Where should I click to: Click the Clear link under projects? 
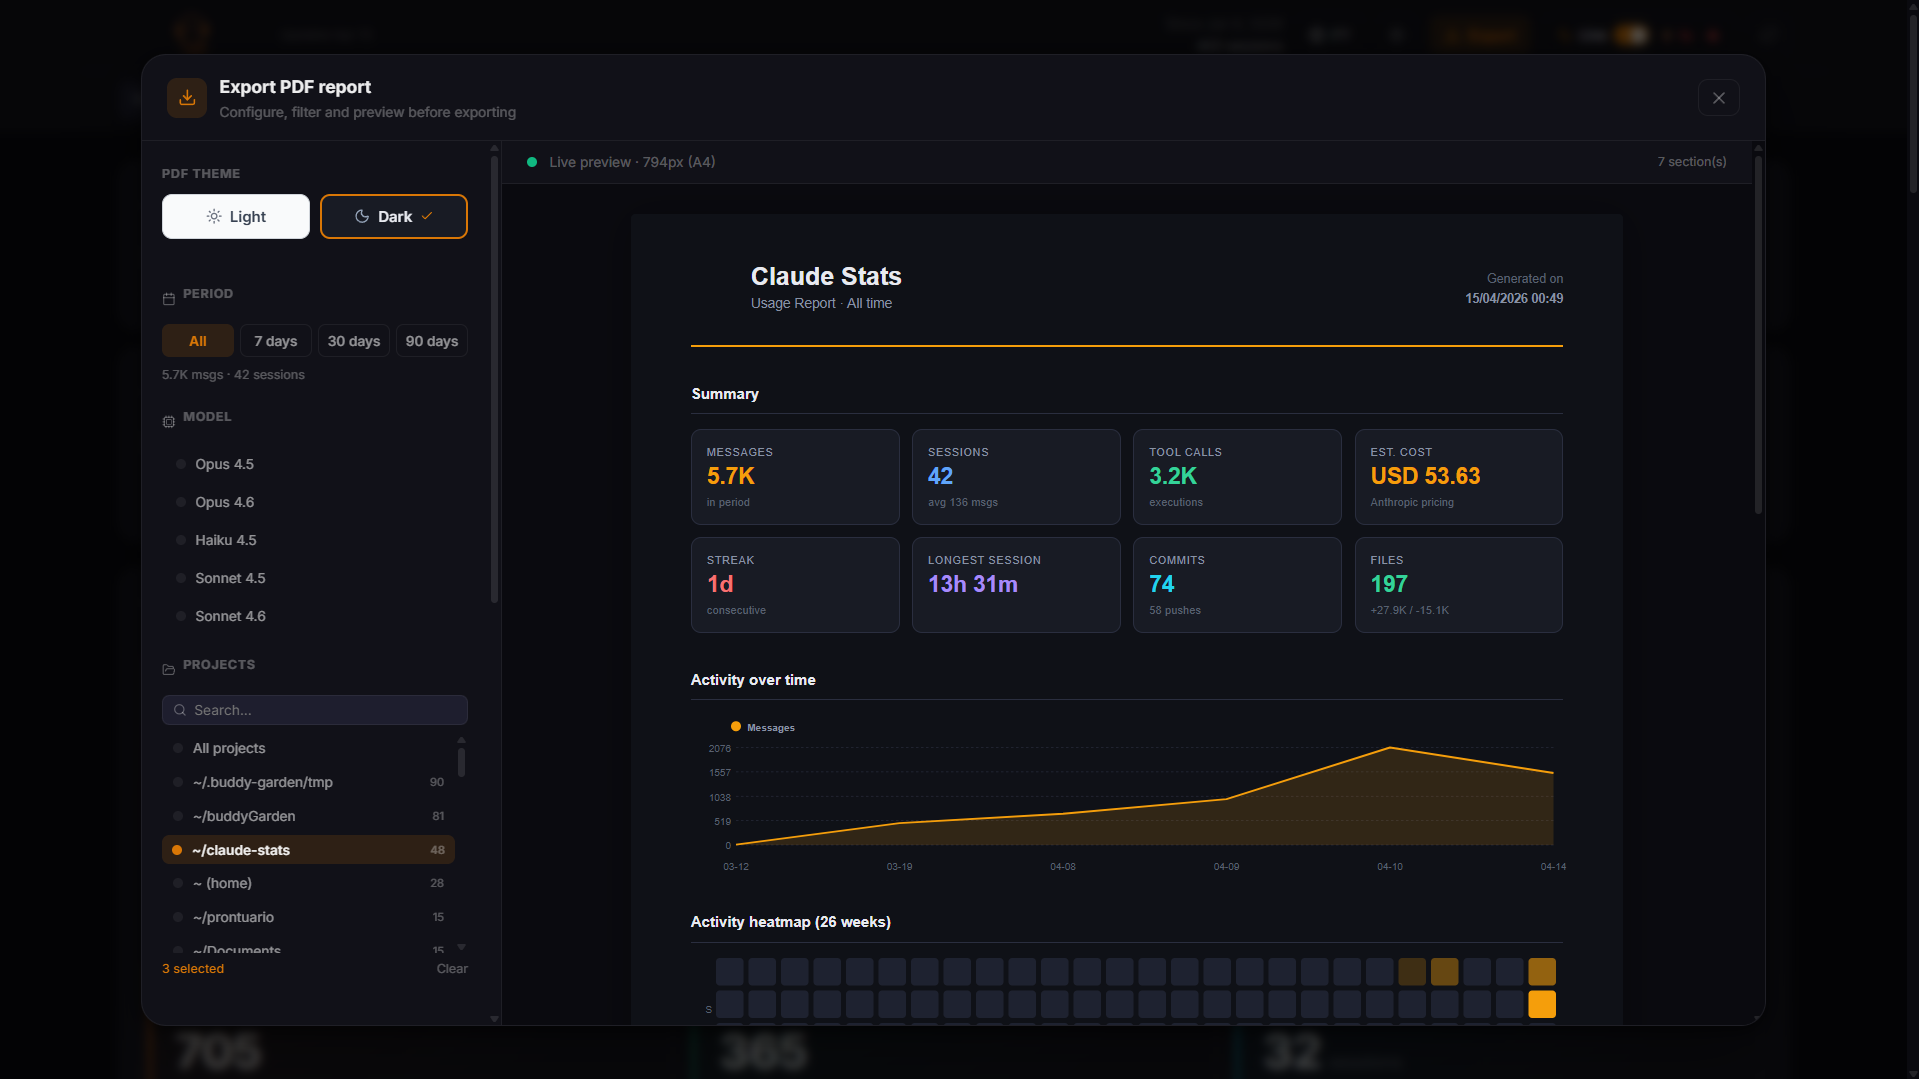pyautogui.click(x=451, y=968)
